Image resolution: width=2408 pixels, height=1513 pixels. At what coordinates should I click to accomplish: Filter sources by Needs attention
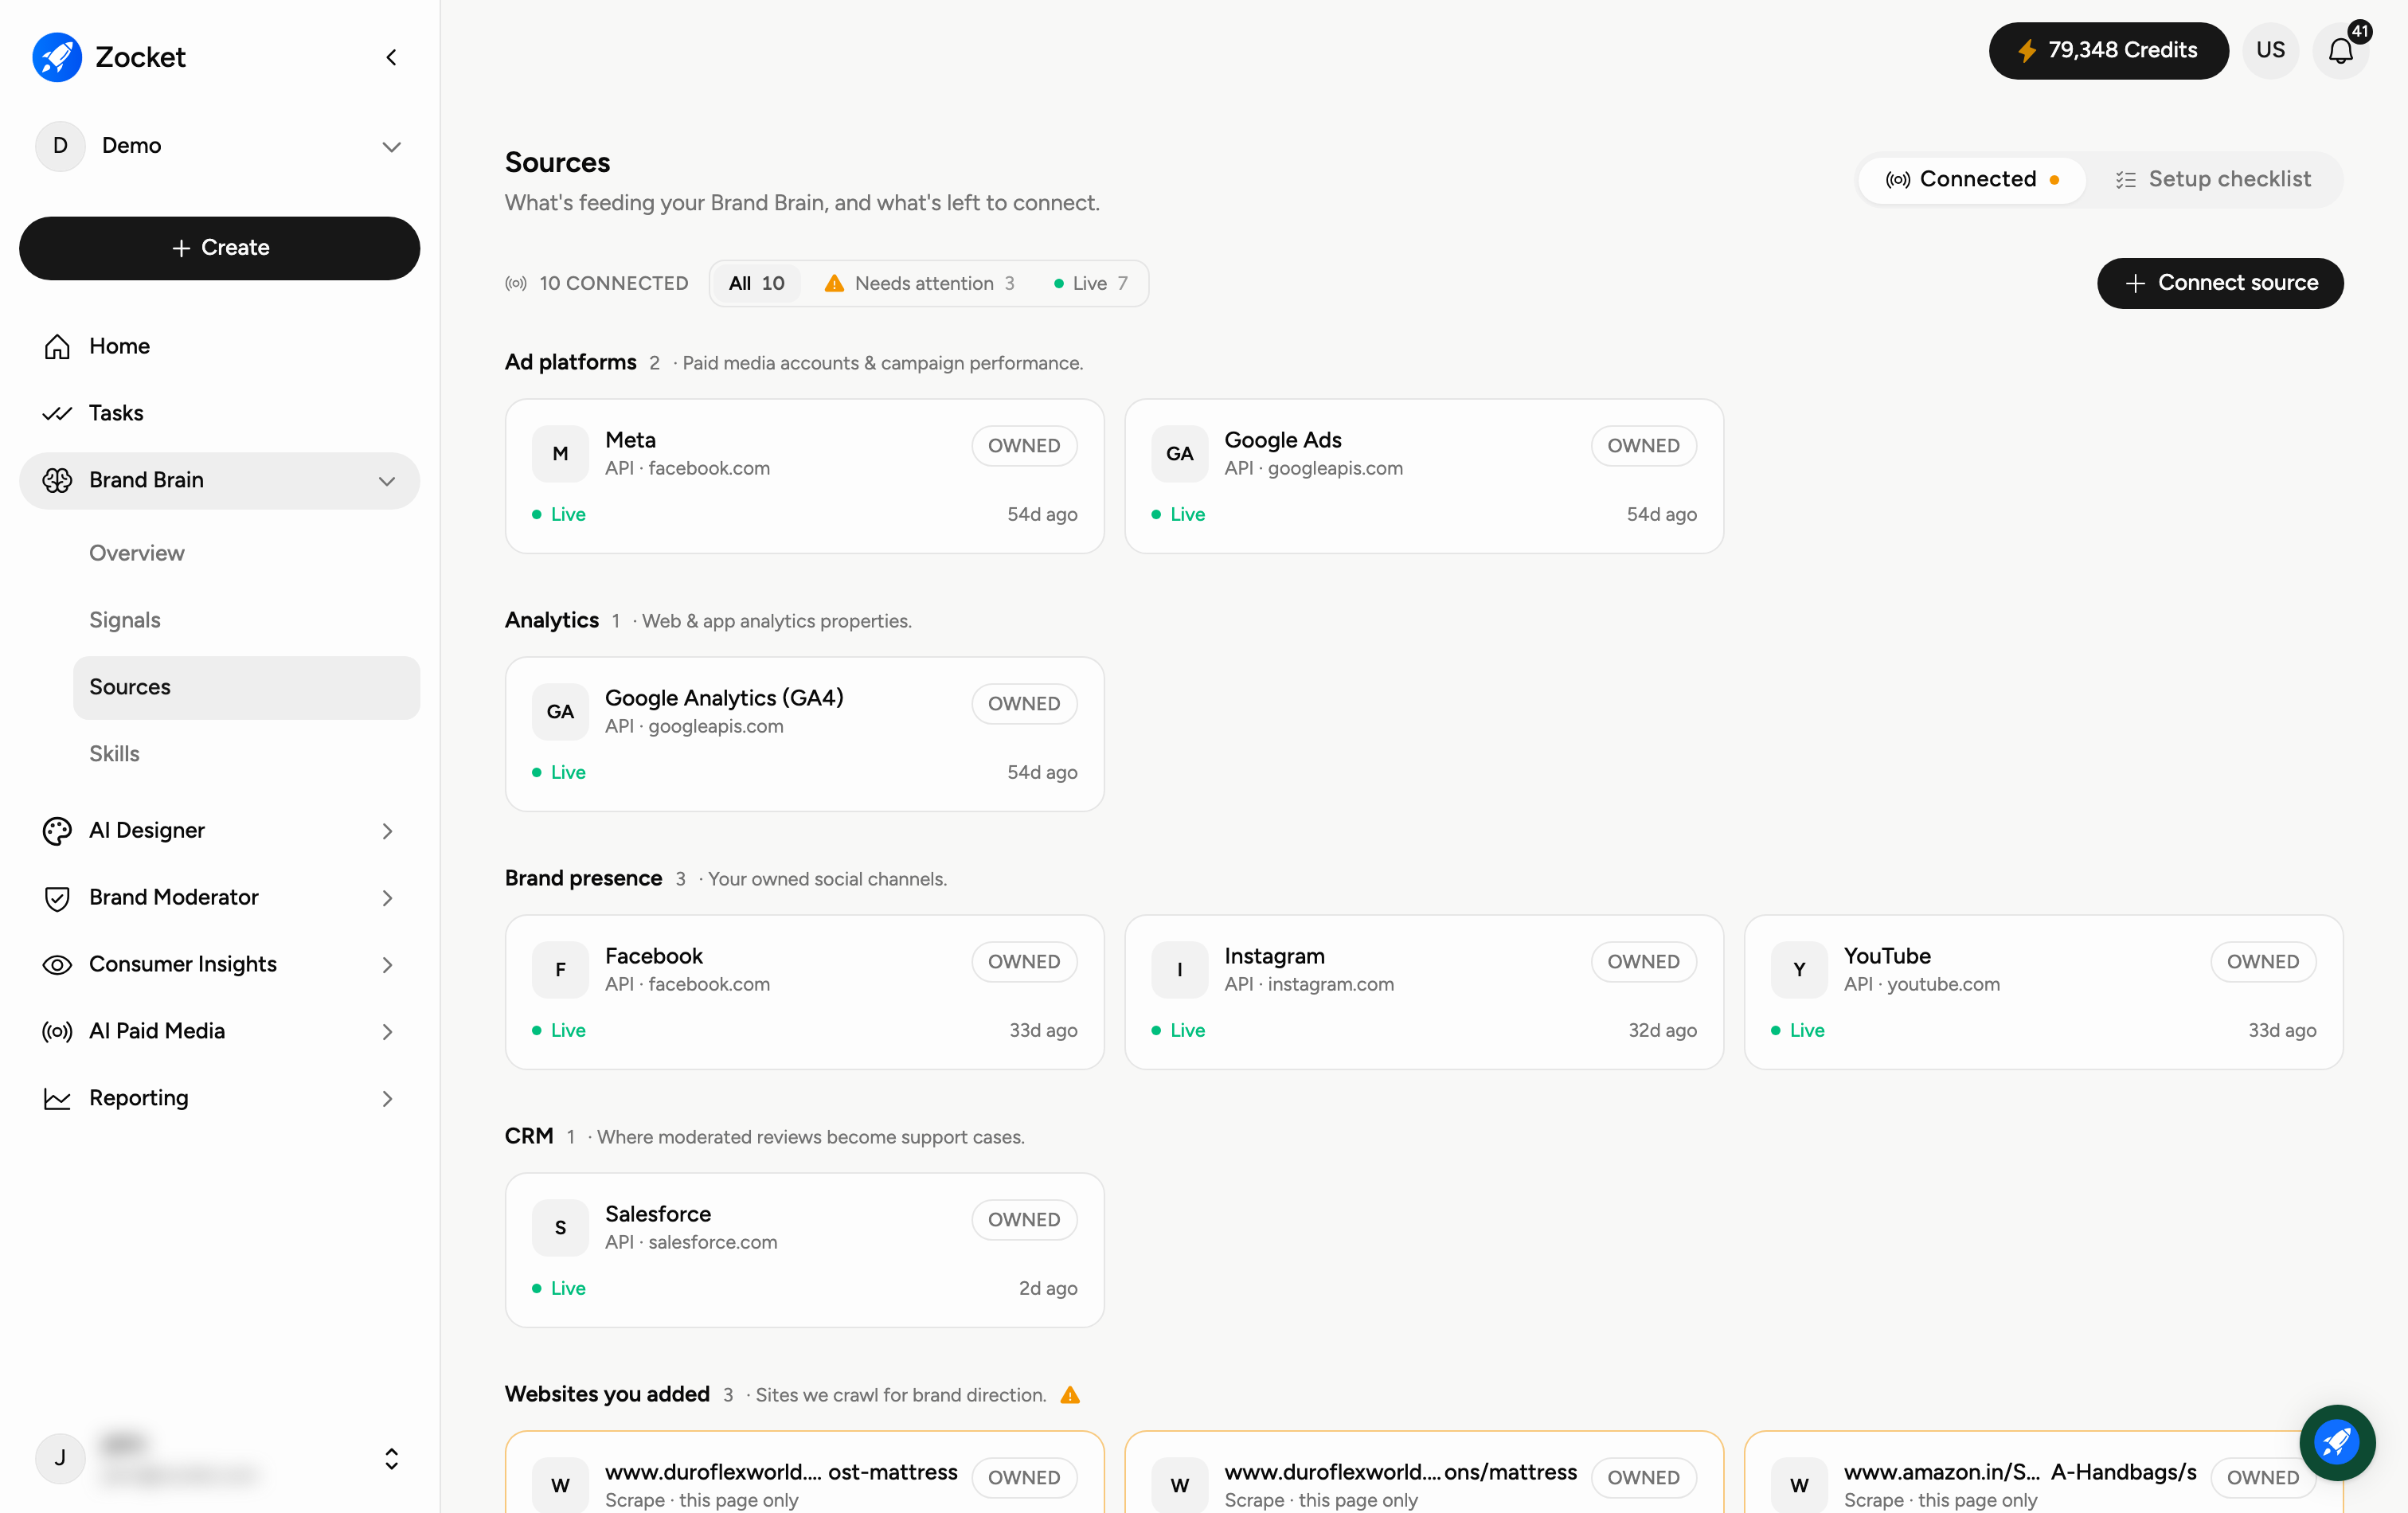click(920, 284)
